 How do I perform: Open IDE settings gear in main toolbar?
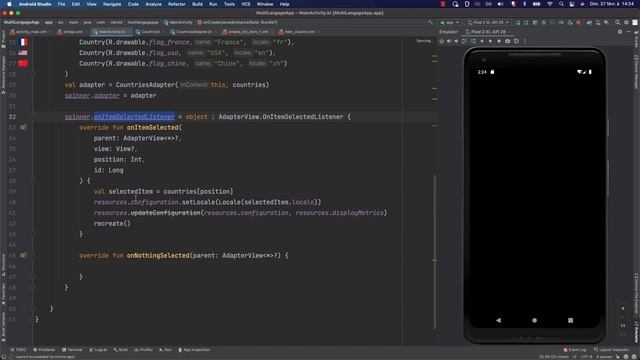click(626, 22)
